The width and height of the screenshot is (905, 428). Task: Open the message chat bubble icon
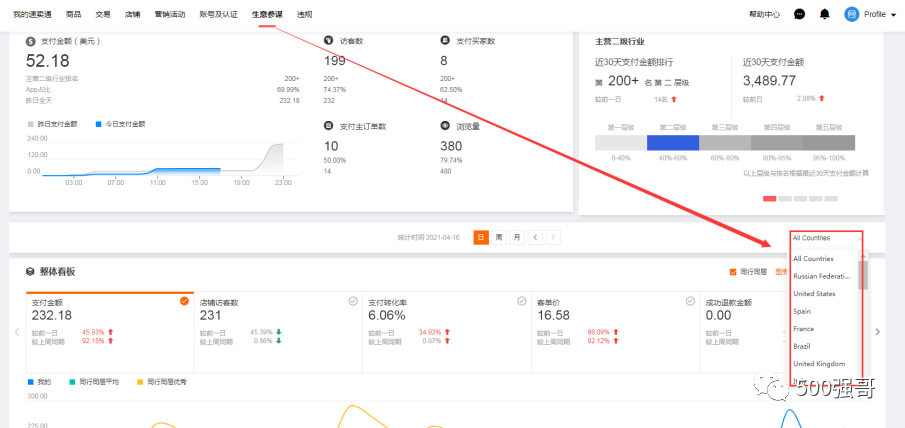pos(799,14)
